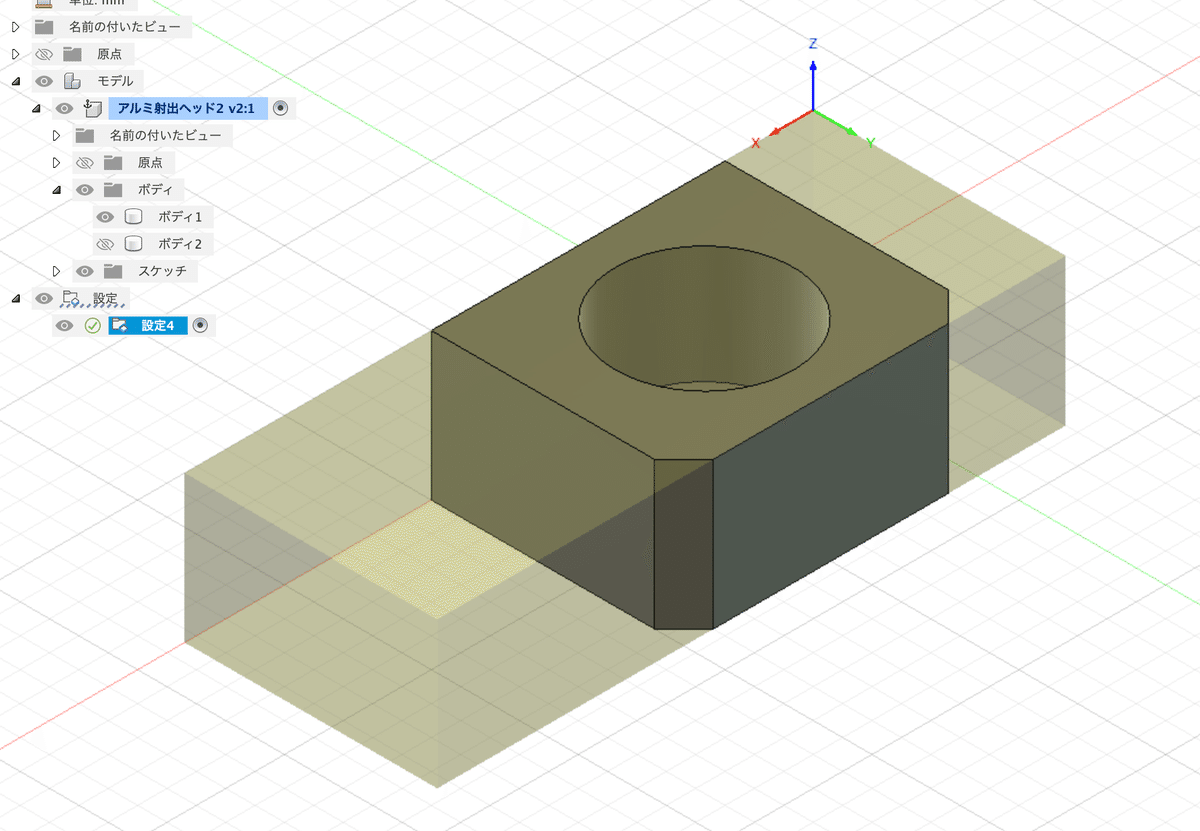Hide the スケッチ folder via eye icon
Viewport: 1200px width, 831px height.
click(x=85, y=271)
